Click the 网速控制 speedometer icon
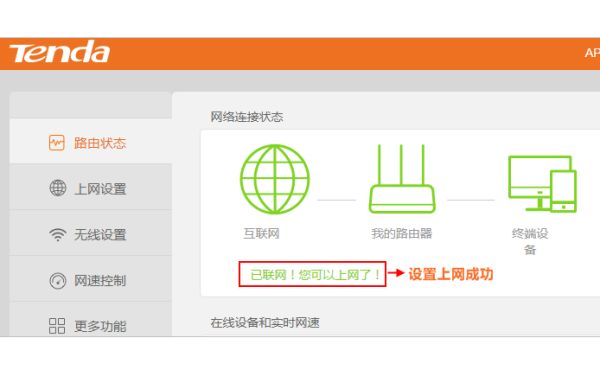The width and height of the screenshot is (600, 389). 58,280
